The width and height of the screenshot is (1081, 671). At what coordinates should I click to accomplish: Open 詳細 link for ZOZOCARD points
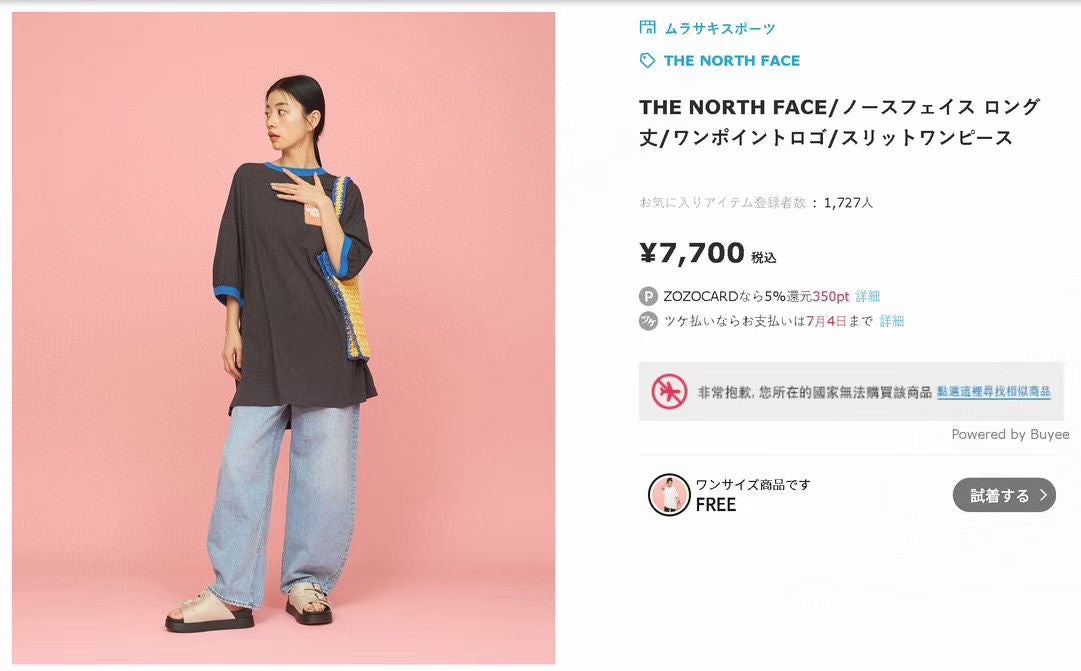click(867, 297)
